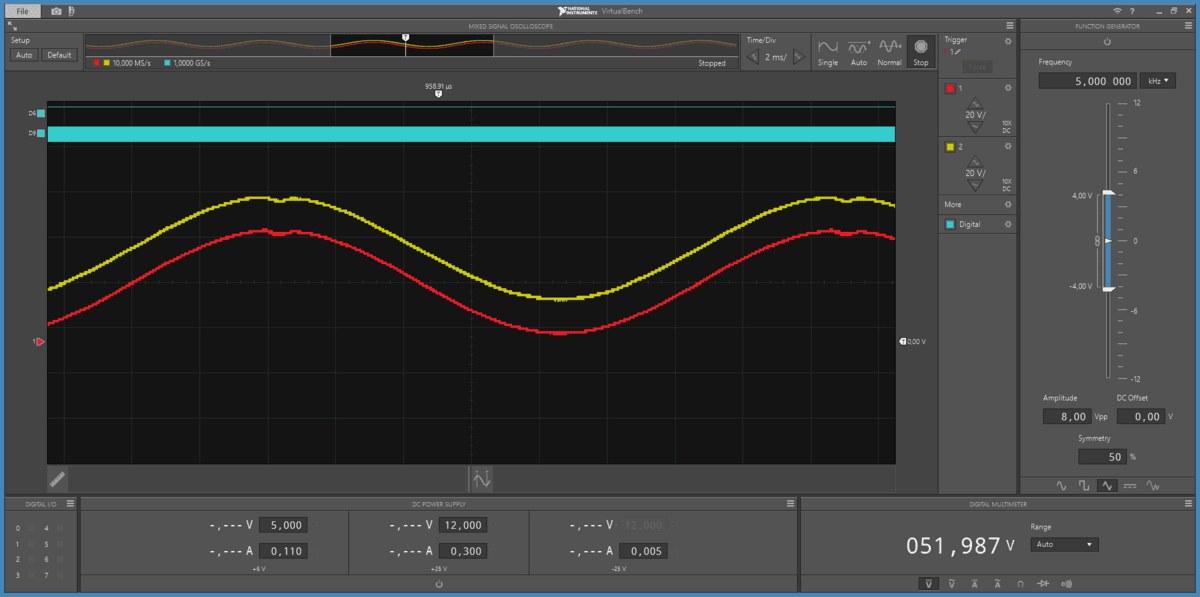Open the File menu
The height and width of the screenshot is (597, 1200).
coord(22,10)
